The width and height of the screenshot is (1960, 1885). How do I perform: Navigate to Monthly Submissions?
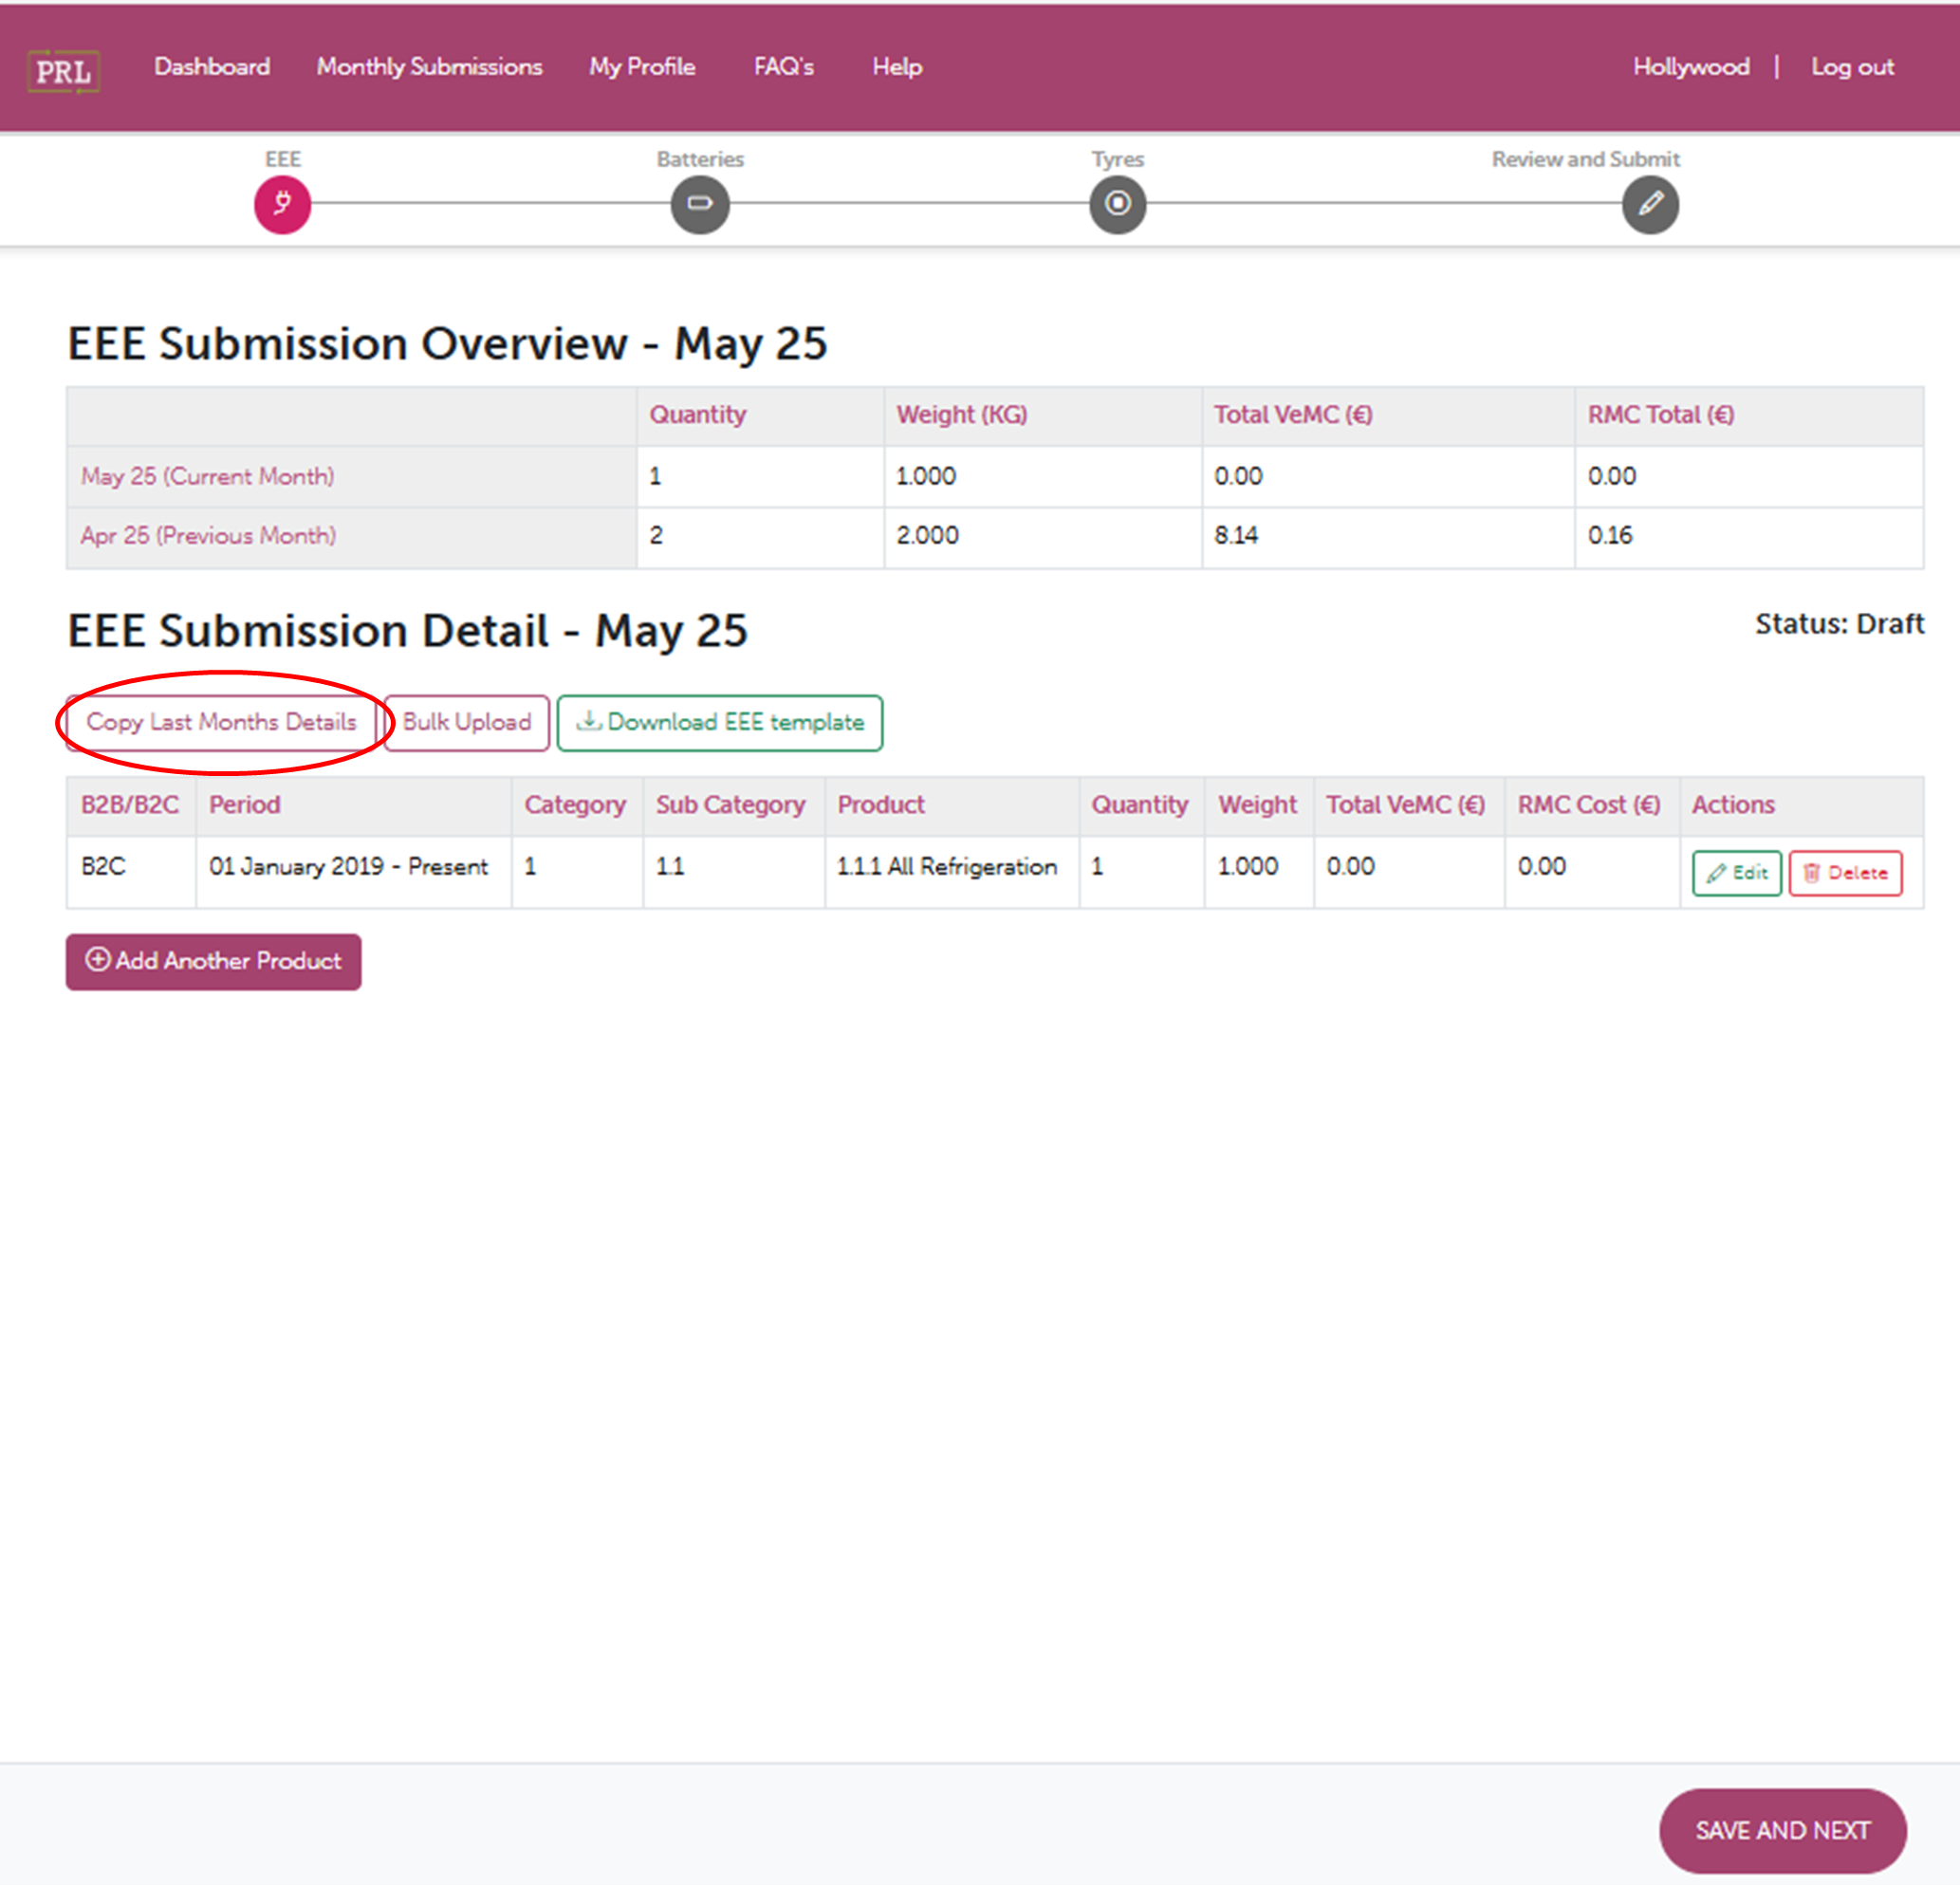point(428,67)
